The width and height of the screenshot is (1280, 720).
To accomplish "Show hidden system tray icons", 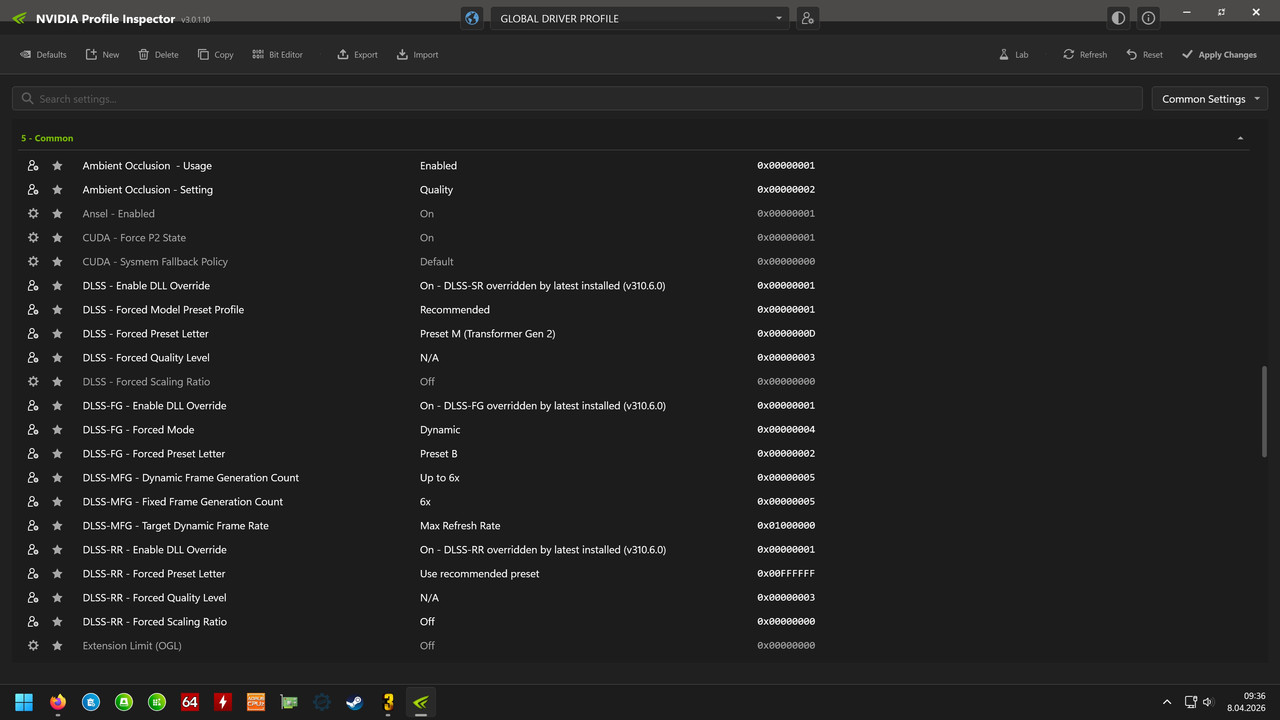I will (1167, 702).
